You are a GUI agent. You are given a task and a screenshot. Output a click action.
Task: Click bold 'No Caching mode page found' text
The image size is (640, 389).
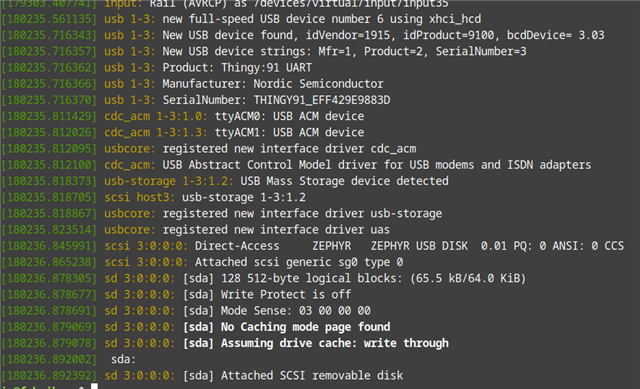[x=305, y=327]
